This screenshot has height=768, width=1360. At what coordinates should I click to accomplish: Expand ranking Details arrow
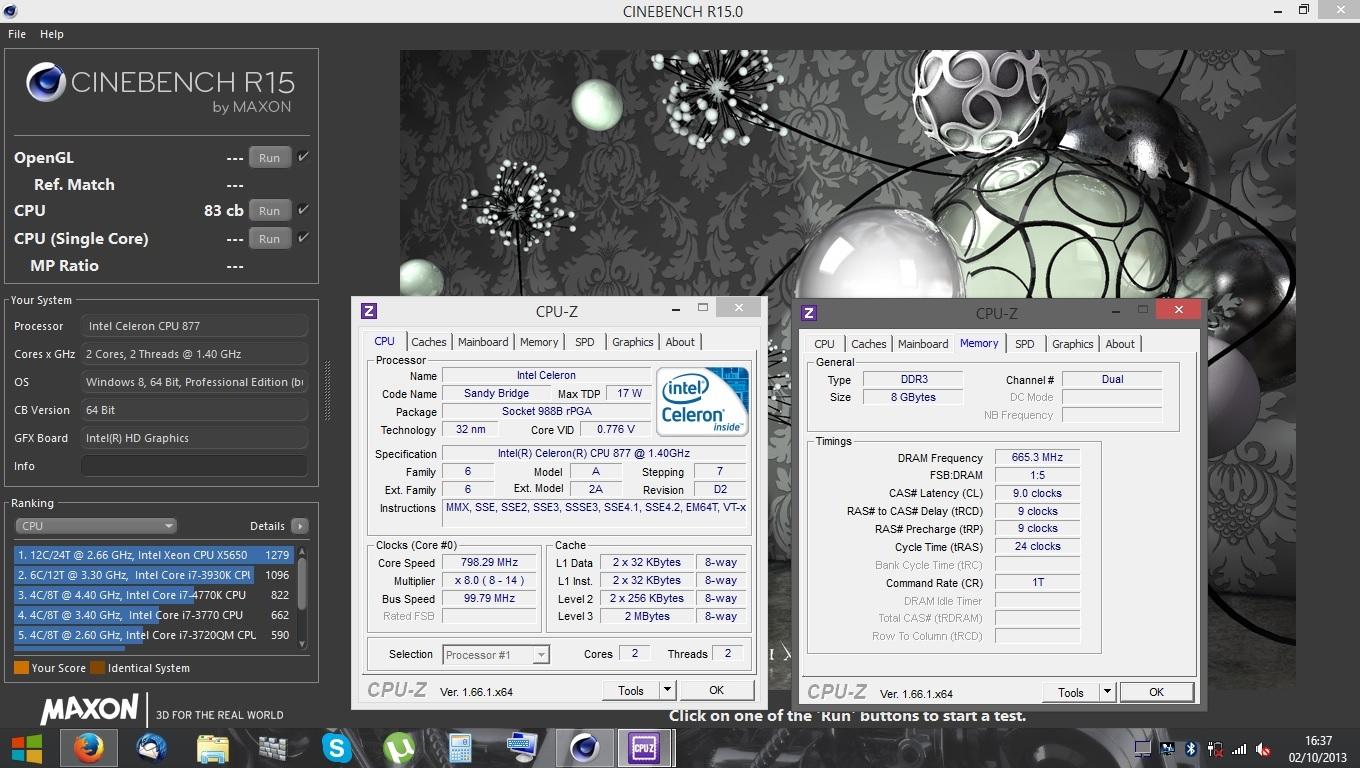[x=300, y=526]
